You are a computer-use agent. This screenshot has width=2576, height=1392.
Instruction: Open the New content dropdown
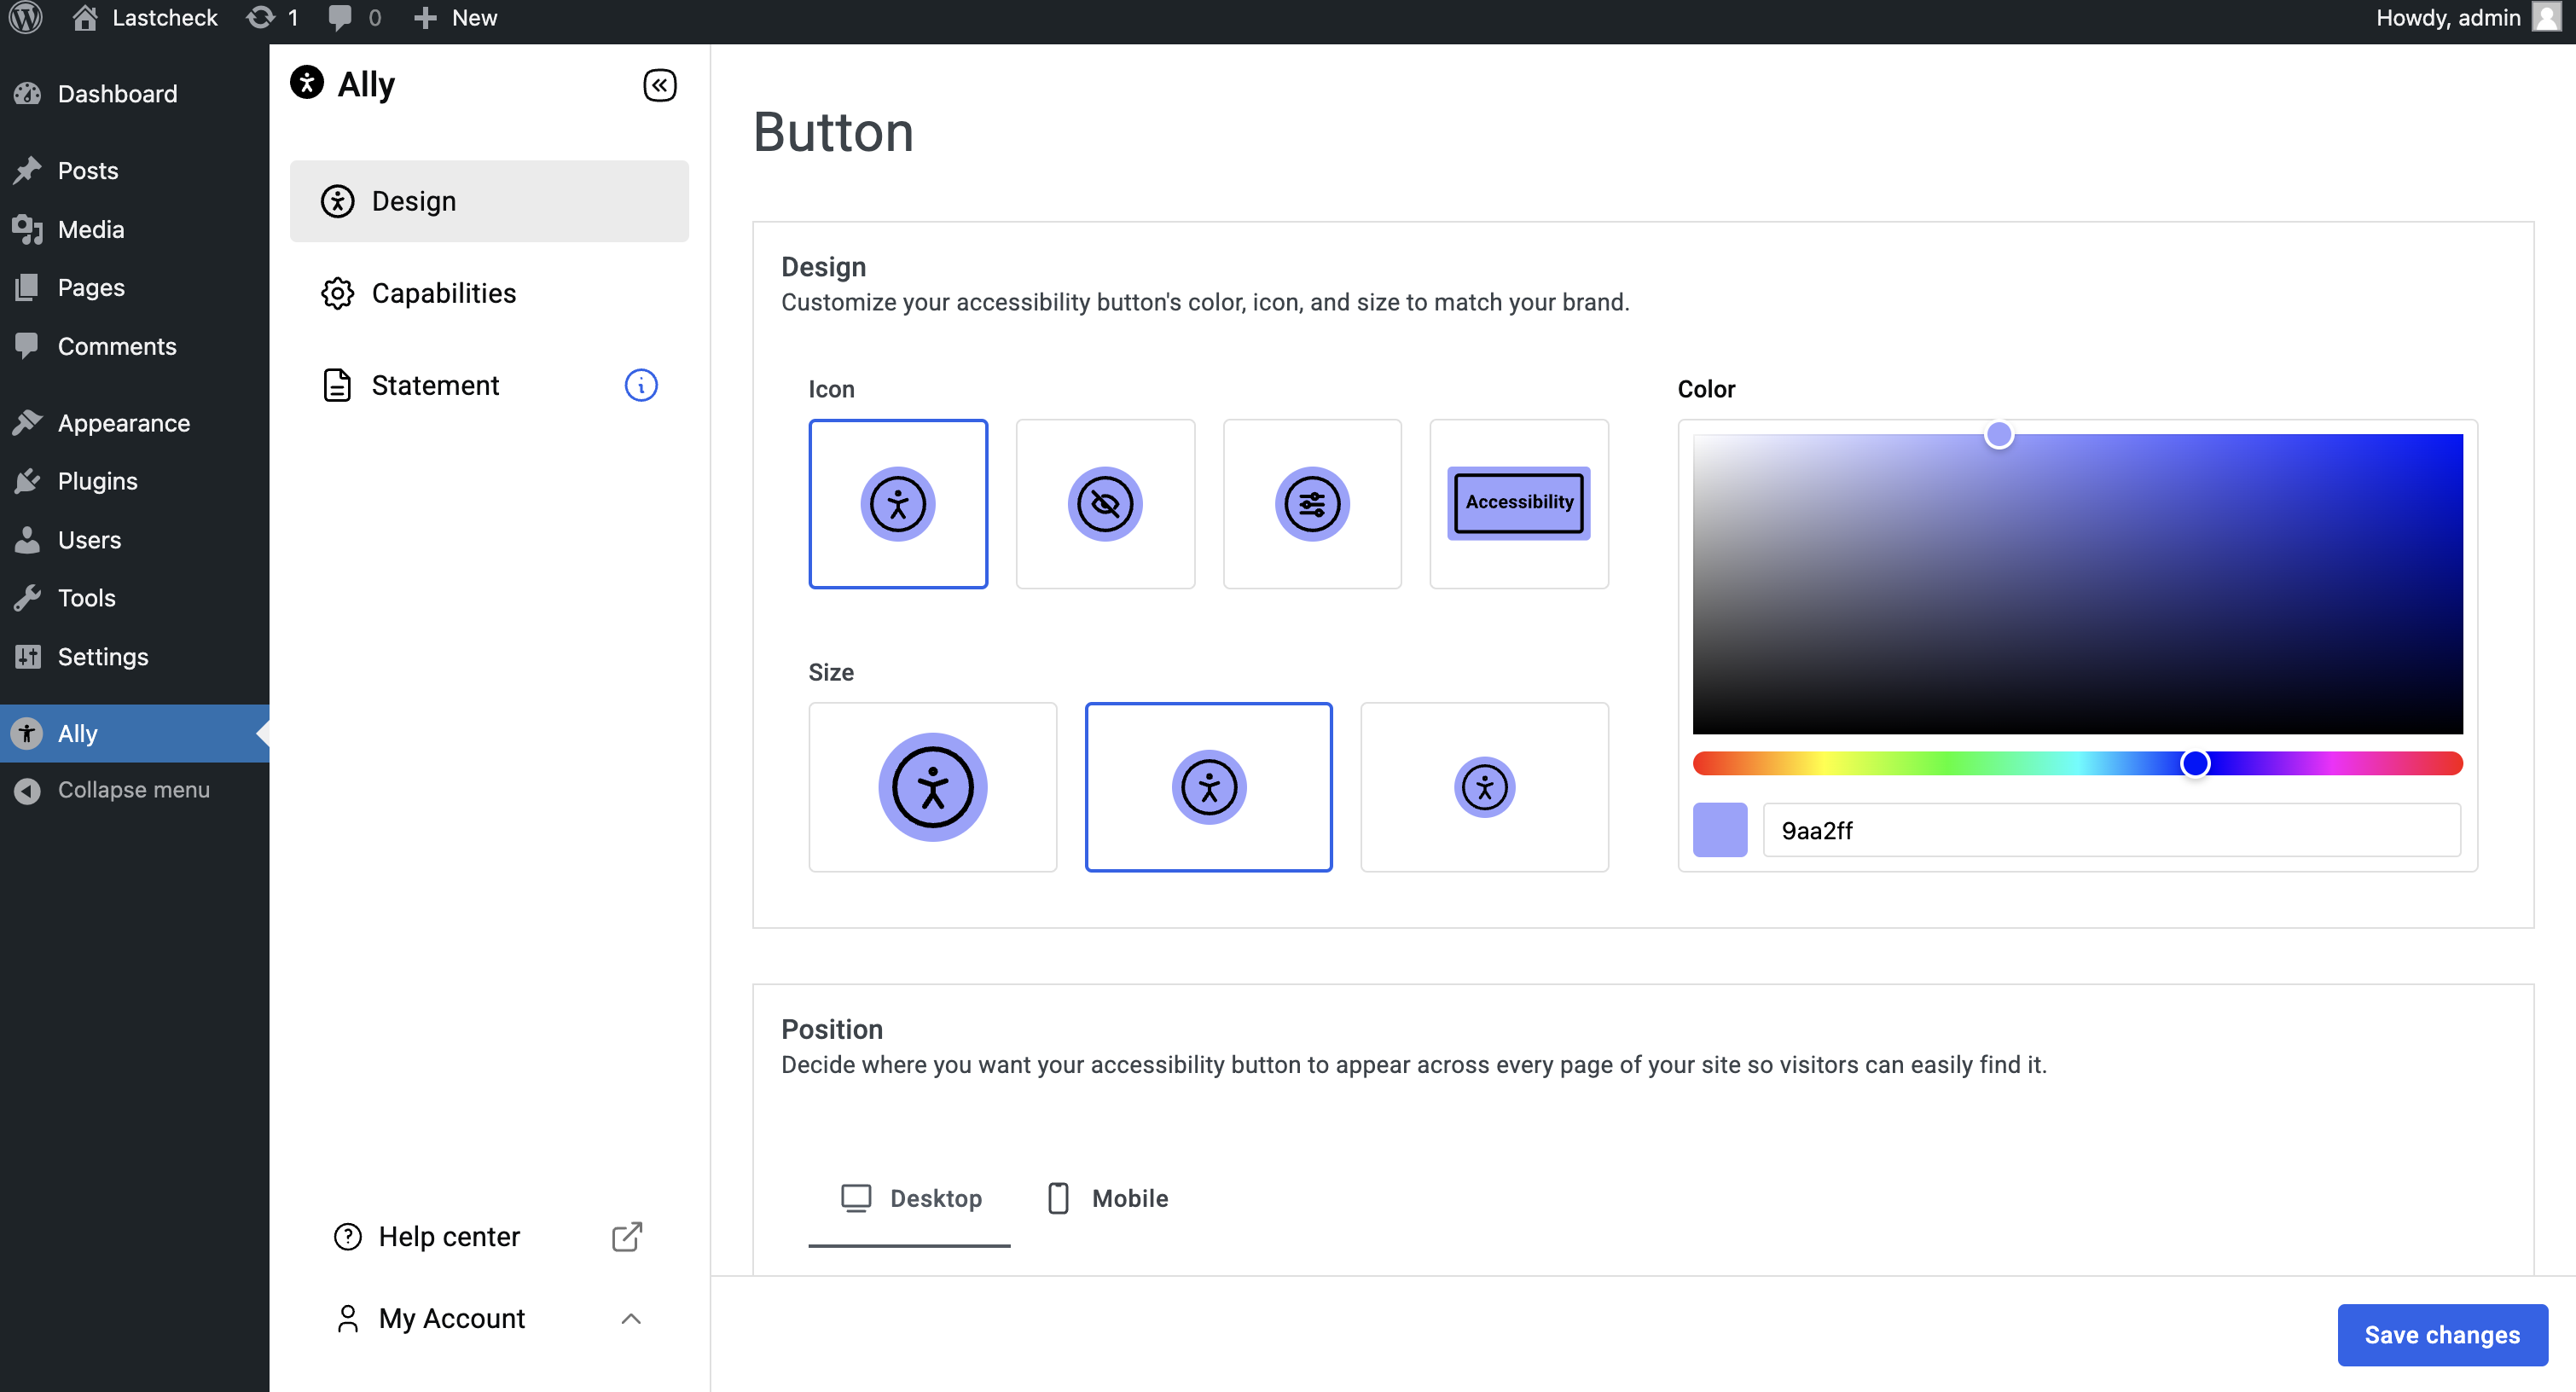(x=456, y=18)
